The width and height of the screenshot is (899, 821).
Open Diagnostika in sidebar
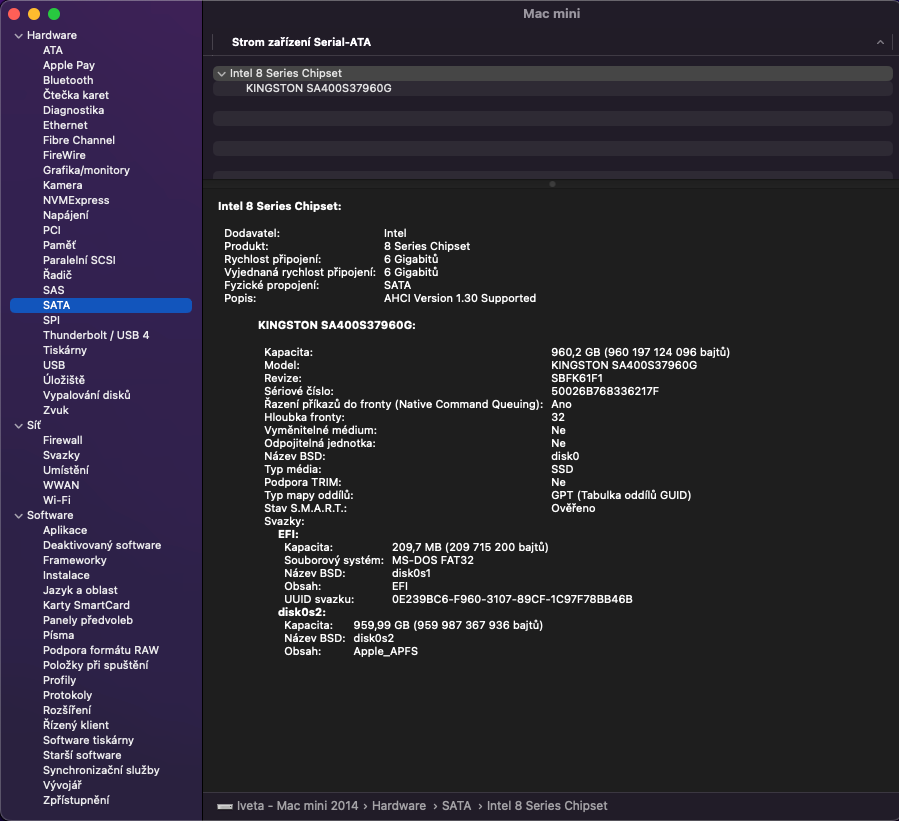[73, 110]
